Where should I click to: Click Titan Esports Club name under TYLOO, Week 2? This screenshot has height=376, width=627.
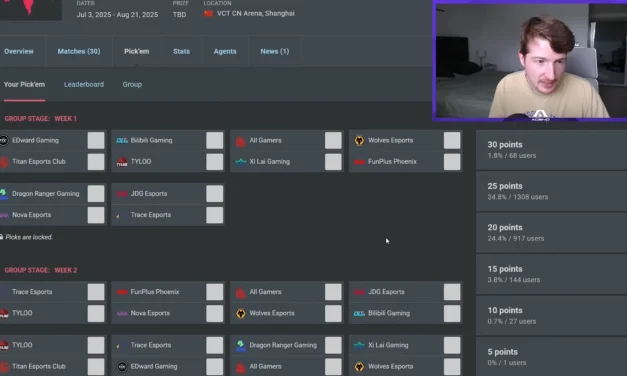[39, 366]
